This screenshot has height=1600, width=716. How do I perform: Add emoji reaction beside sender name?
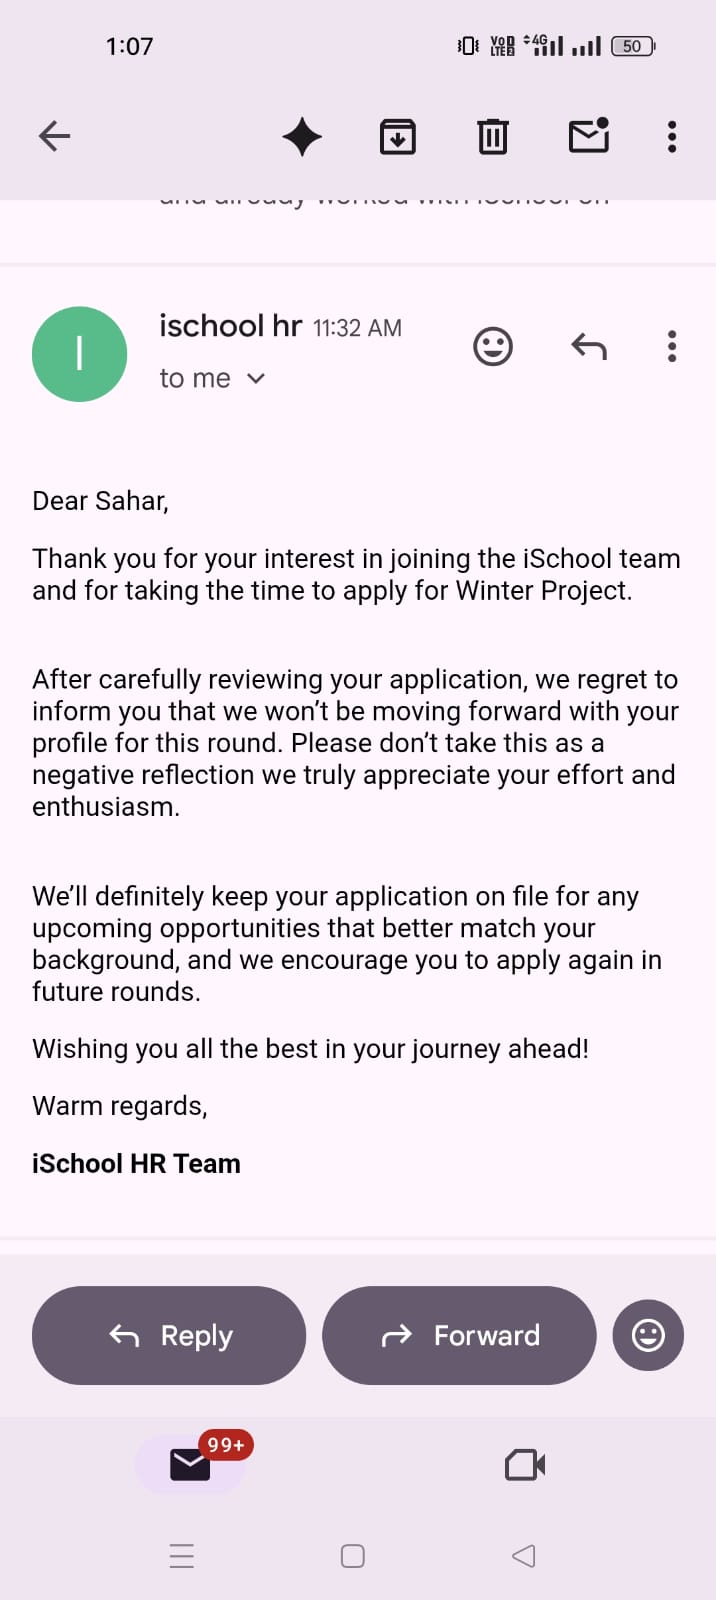492,347
